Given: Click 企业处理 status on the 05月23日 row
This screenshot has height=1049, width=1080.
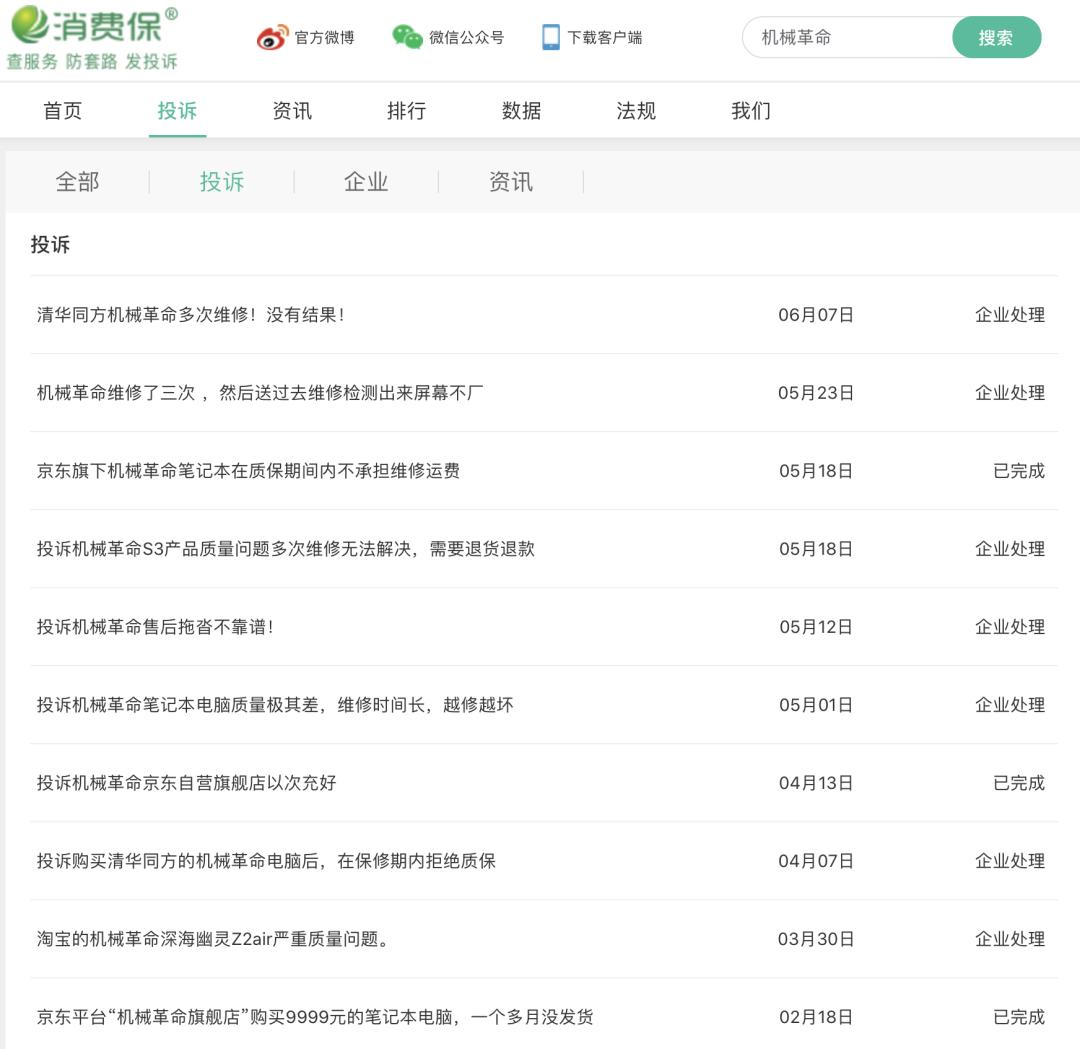Looking at the screenshot, I should click(x=1010, y=393).
